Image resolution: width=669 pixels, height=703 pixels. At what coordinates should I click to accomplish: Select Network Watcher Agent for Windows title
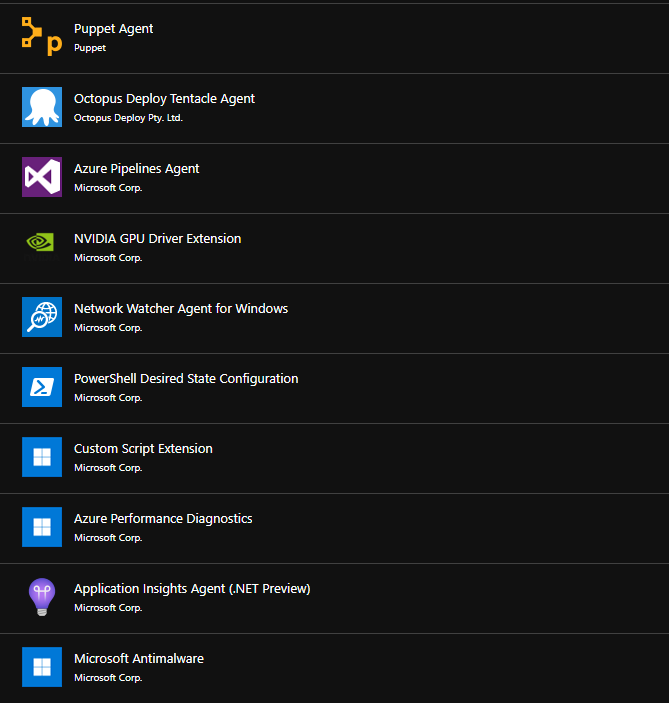coord(181,308)
